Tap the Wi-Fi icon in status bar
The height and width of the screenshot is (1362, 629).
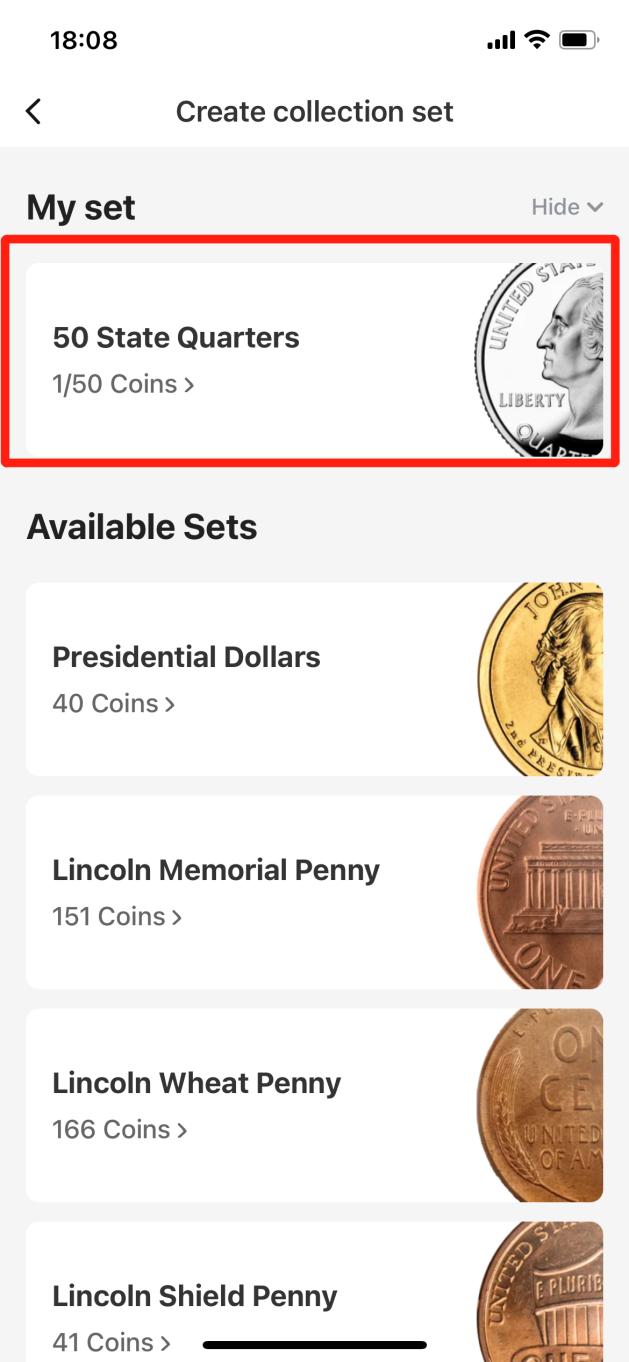pyautogui.click(x=537, y=40)
